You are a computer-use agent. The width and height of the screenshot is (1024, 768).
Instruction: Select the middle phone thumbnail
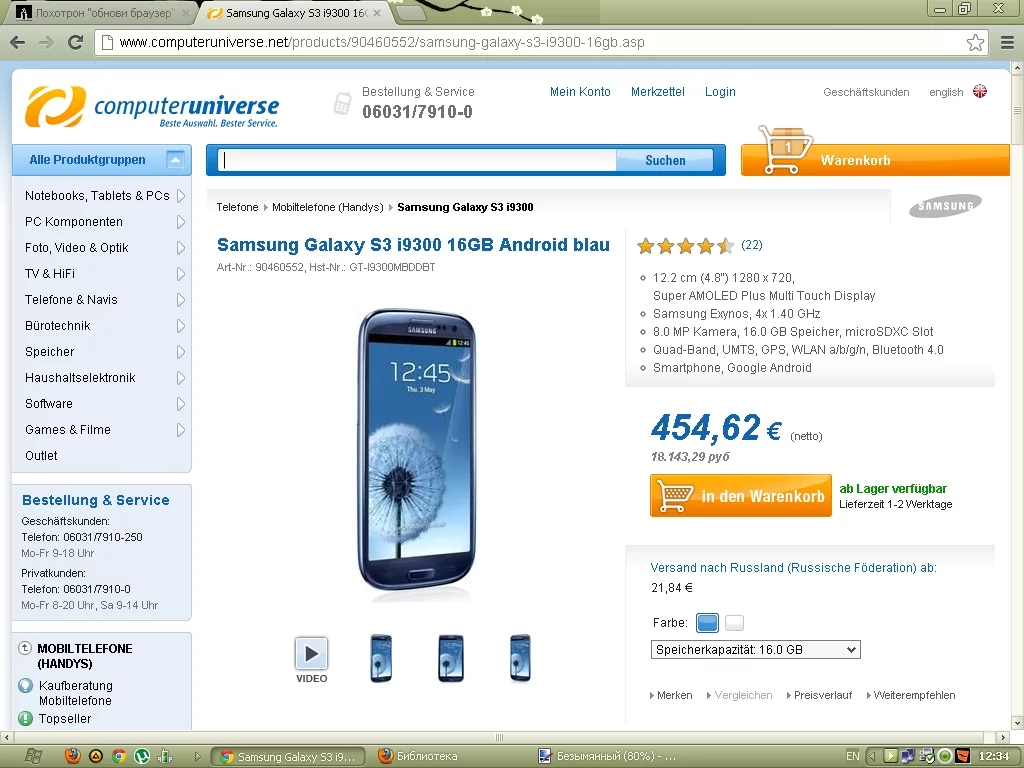click(451, 658)
